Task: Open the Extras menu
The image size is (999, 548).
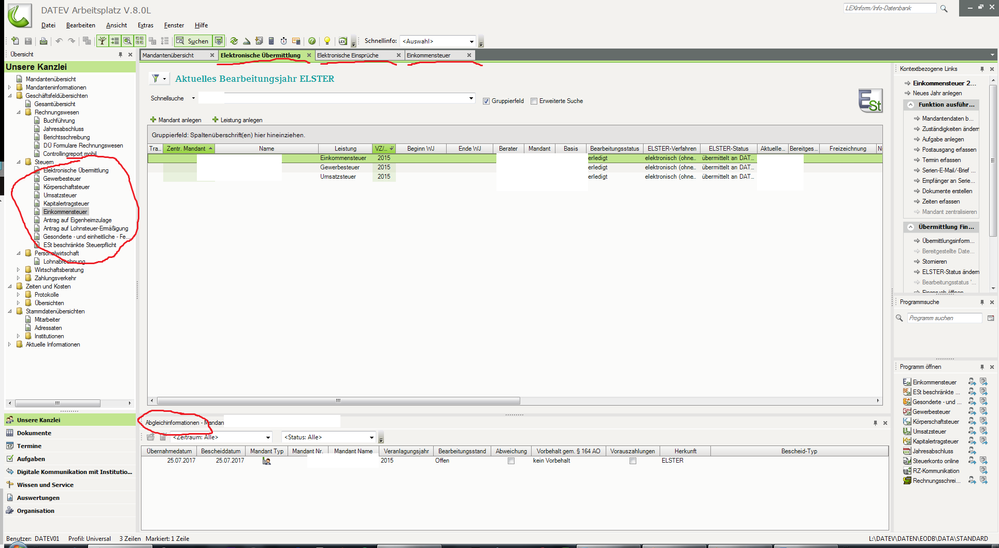Action: 146,24
